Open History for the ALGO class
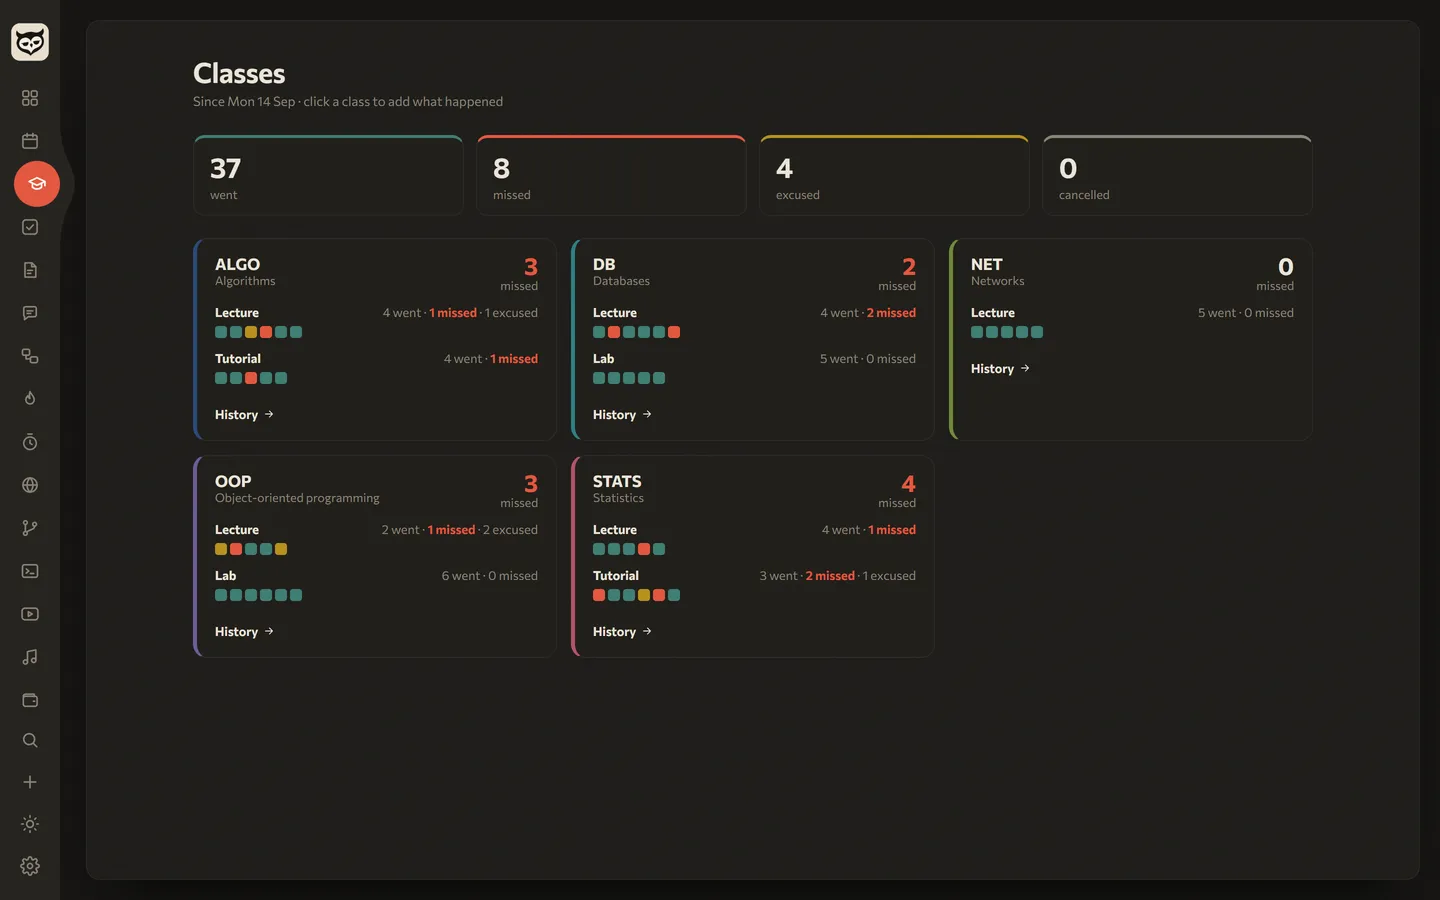Screen dimensions: 1440x900 [x=244, y=415]
